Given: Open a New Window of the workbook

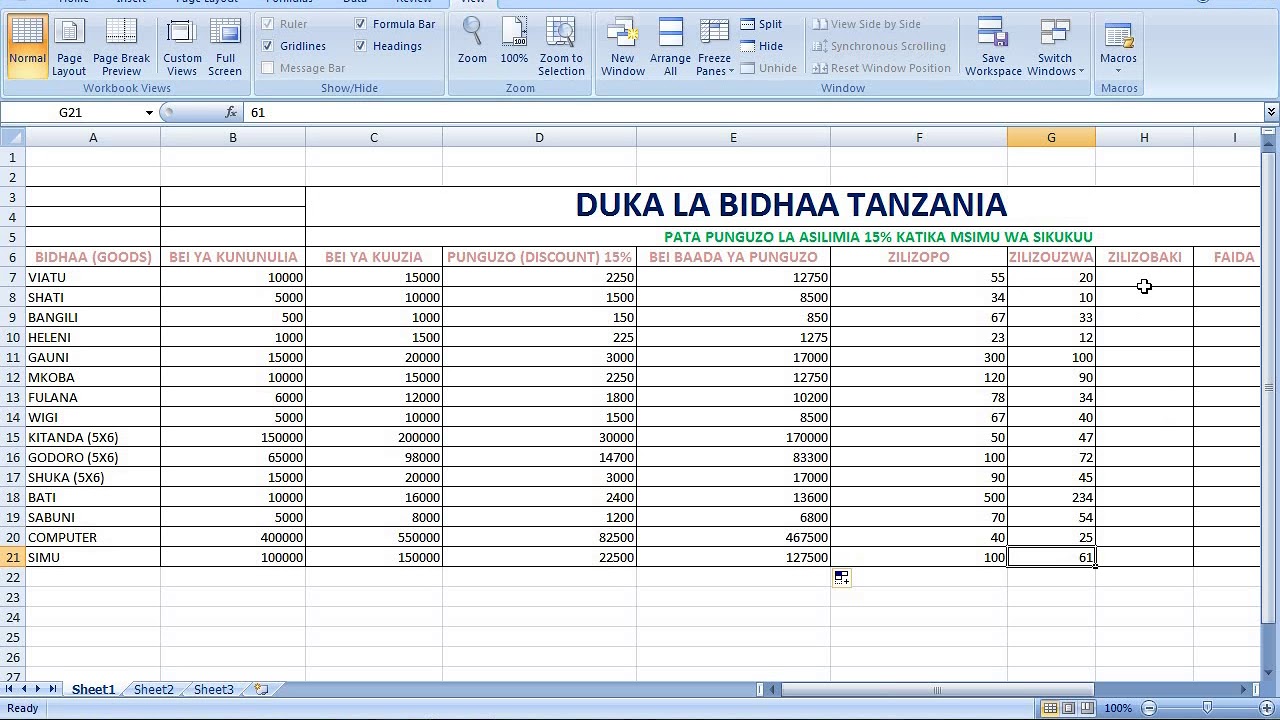Looking at the screenshot, I should (622, 45).
